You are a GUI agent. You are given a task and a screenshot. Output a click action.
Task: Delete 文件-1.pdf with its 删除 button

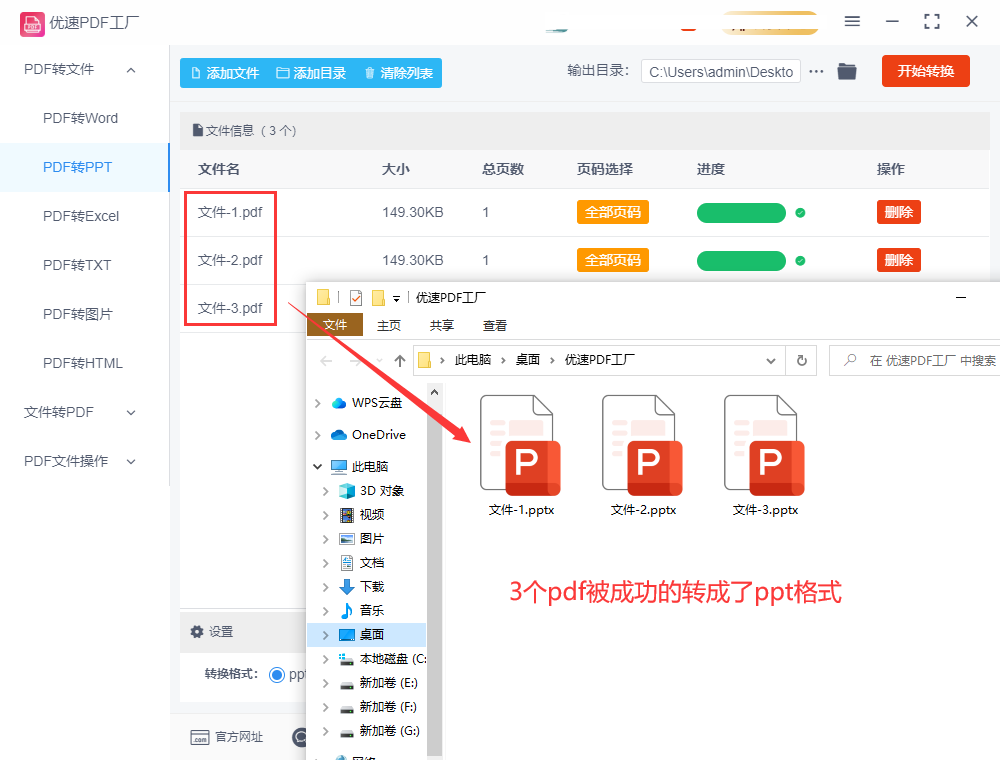pos(899,212)
